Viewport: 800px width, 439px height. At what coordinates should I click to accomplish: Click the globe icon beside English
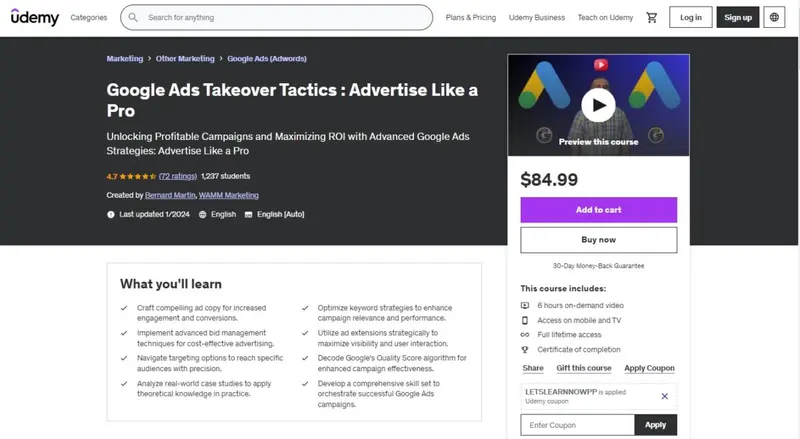coord(203,214)
